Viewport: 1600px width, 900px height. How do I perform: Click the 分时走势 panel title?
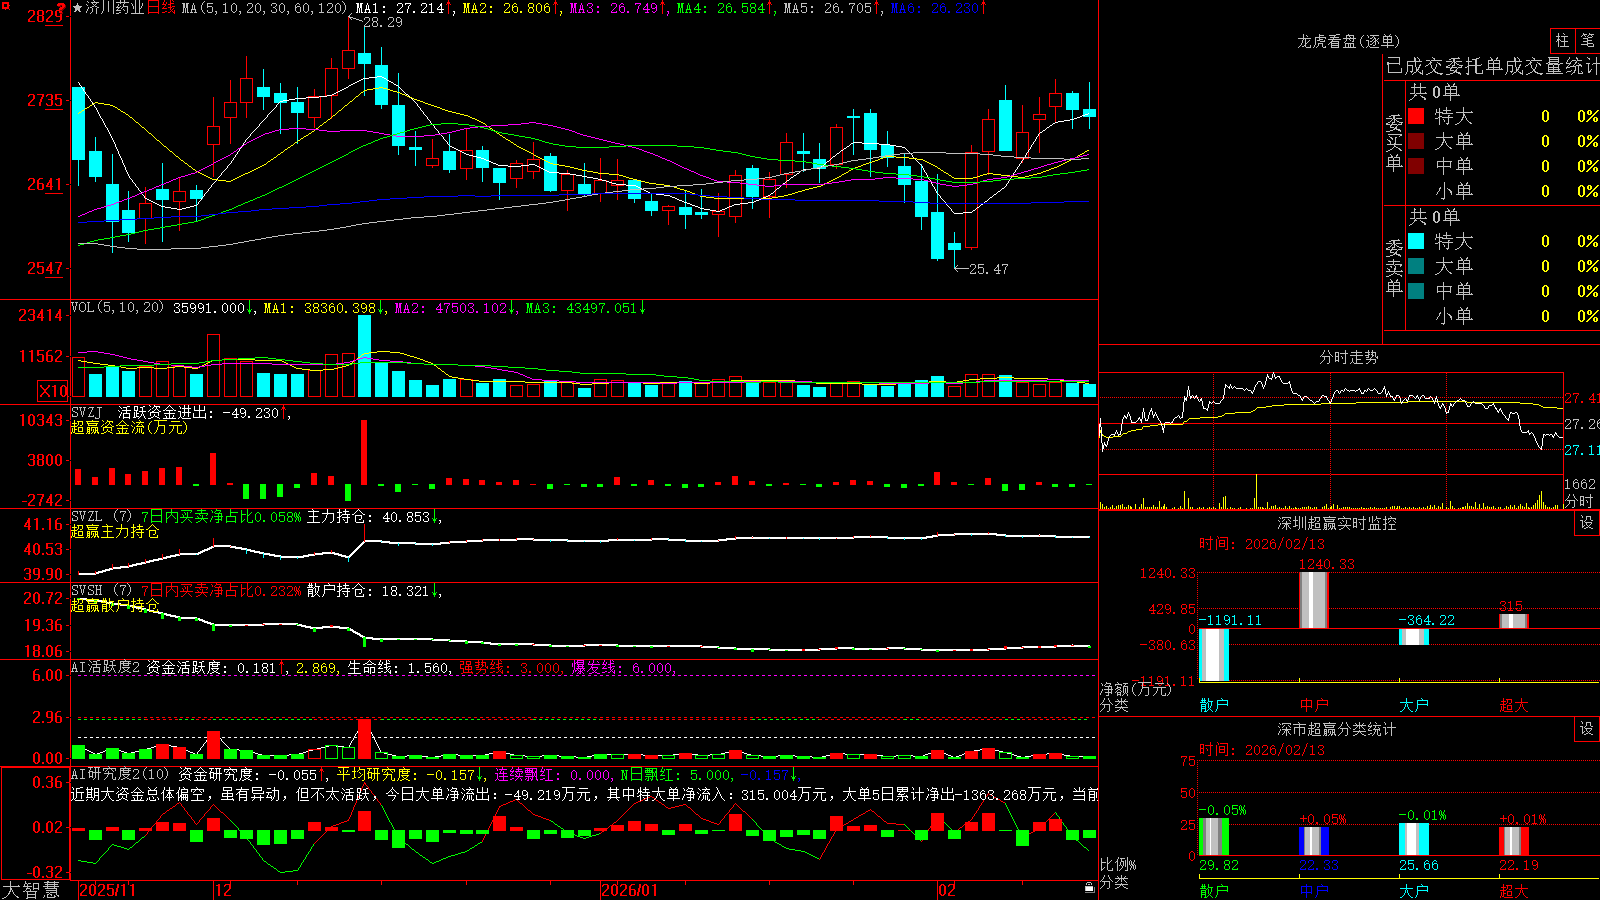1348,357
